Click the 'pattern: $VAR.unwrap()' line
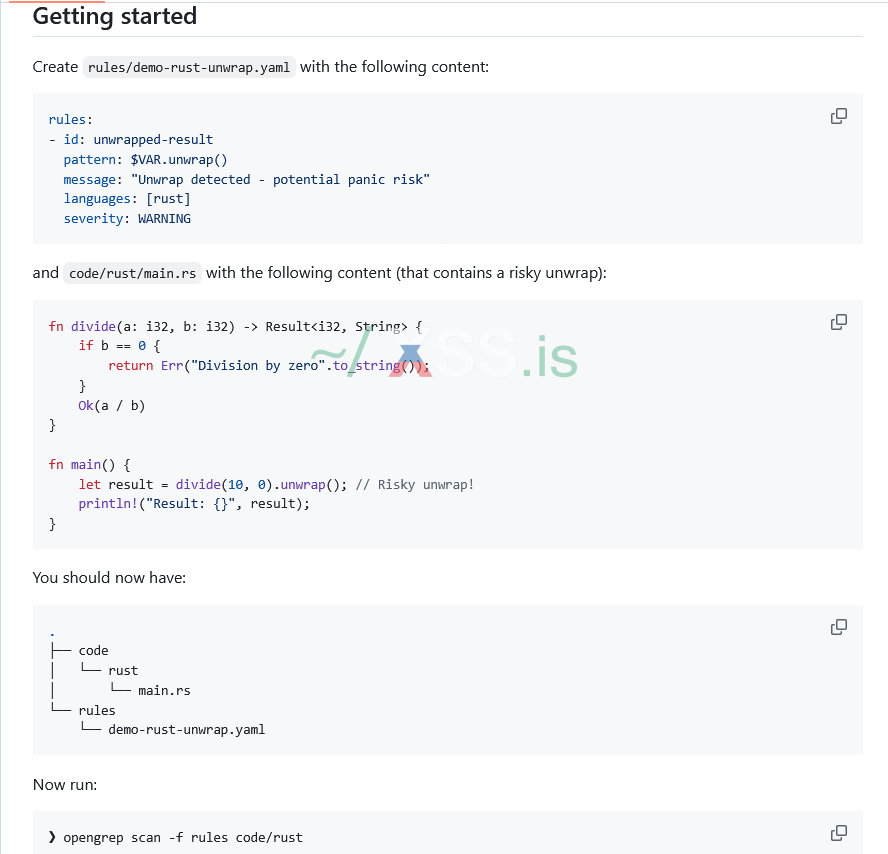 (x=146, y=160)
